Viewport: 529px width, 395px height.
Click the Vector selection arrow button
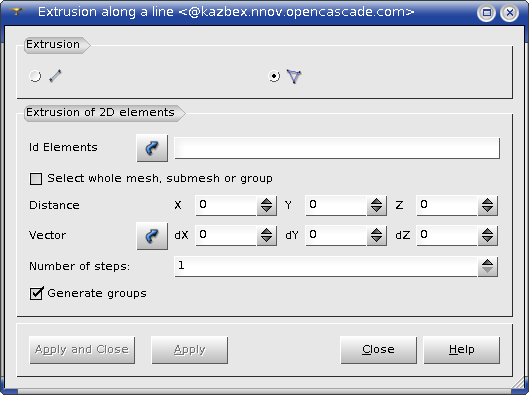pyautogui.click(x=152, y=236)
